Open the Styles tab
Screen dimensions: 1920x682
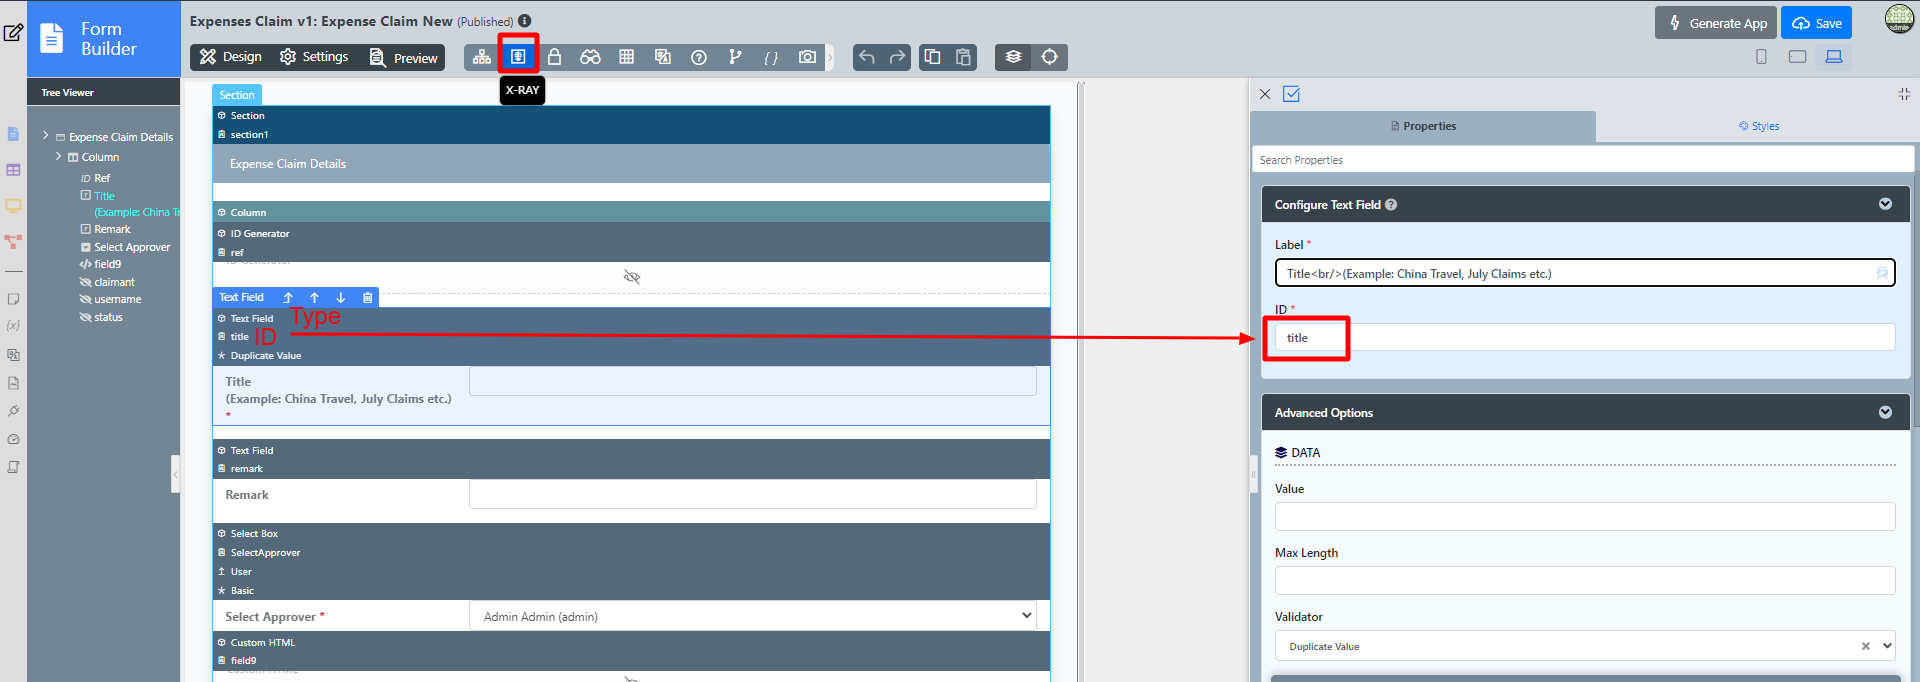(x=1758, y=126)
